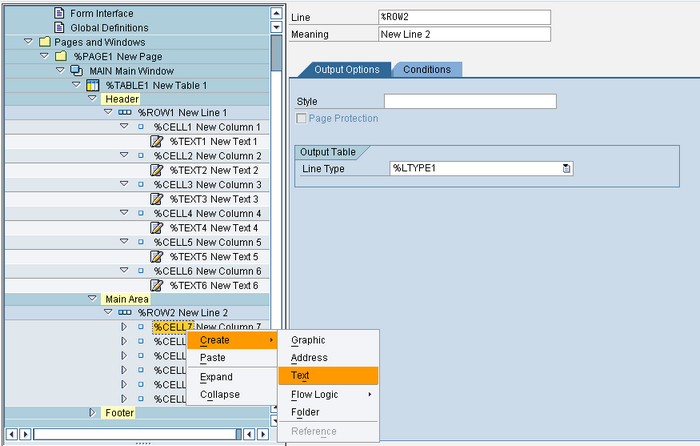Switch to the Conditions tab
The height and width of the screenshot is (446, 700).
pyautogui.click(x=427, y=70)
